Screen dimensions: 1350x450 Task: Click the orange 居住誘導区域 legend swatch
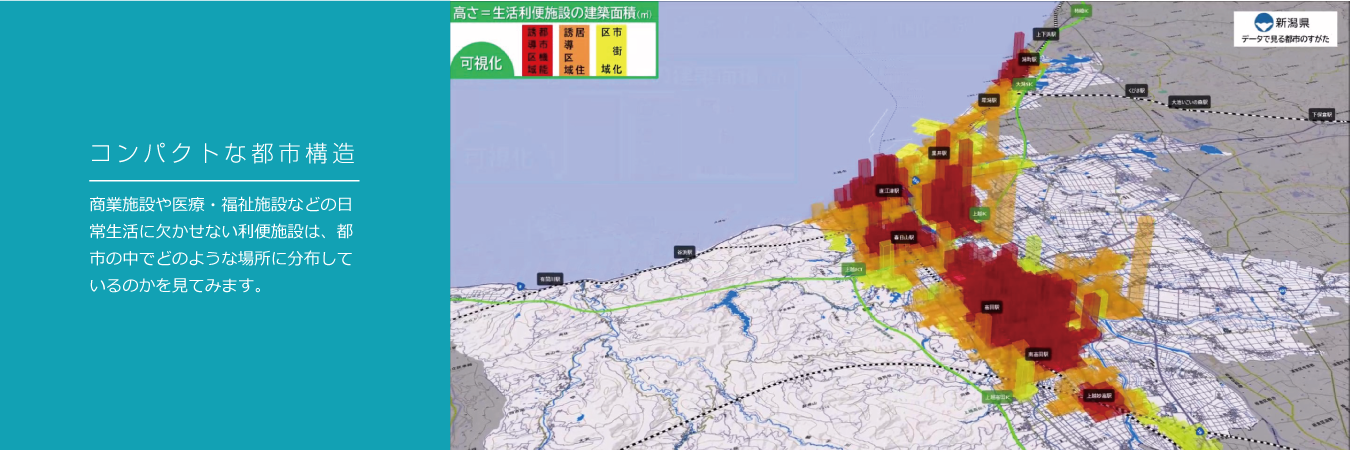(574, 51)
